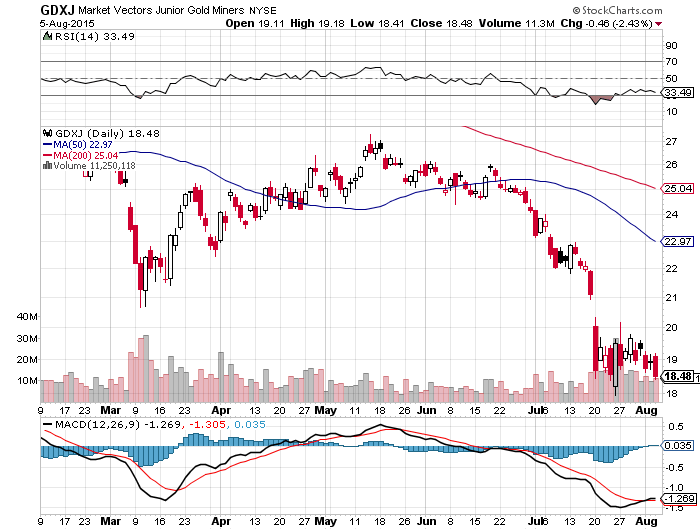Click the High 19.18 value
The width and height of the screenshot is (700, 530).
(317, 23)
